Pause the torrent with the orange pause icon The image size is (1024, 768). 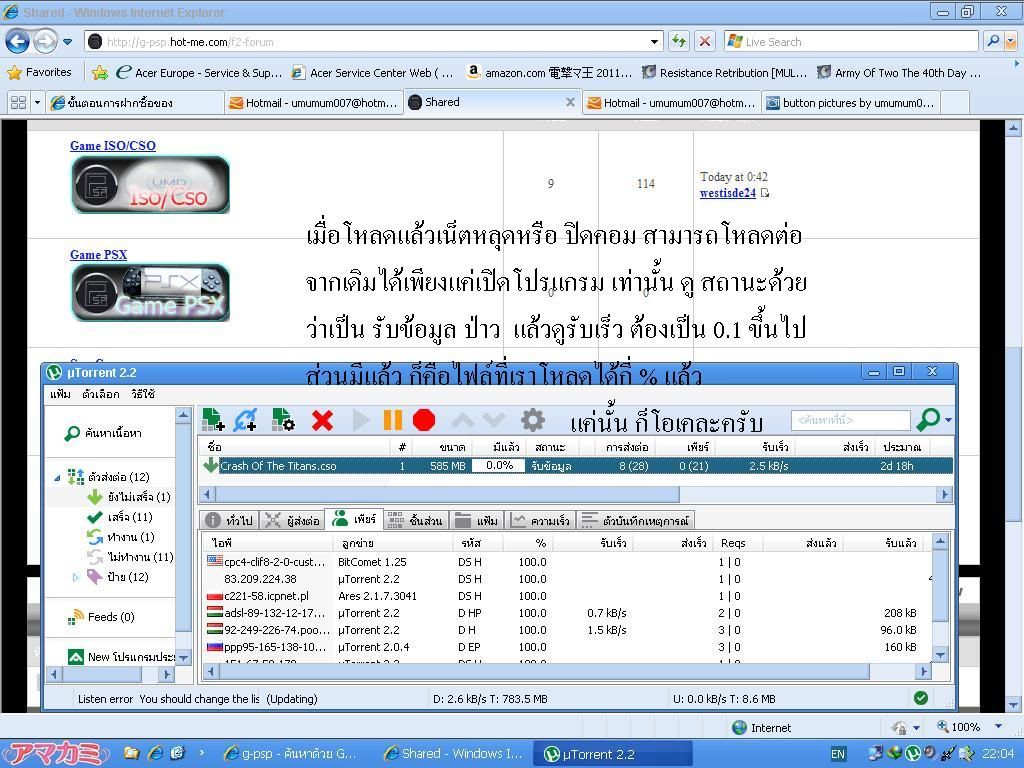click(x=392, y=420)
